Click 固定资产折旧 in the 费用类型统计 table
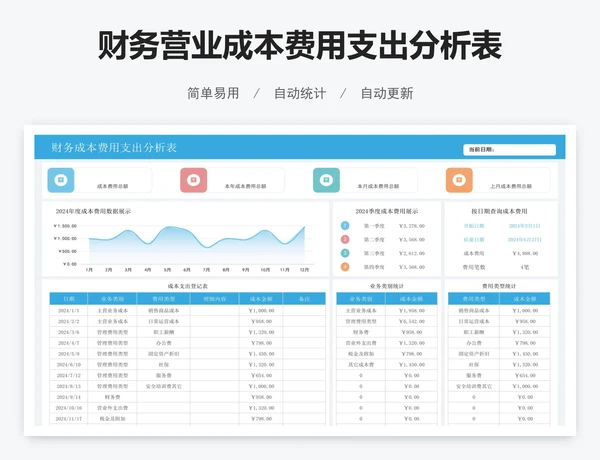 474,354
